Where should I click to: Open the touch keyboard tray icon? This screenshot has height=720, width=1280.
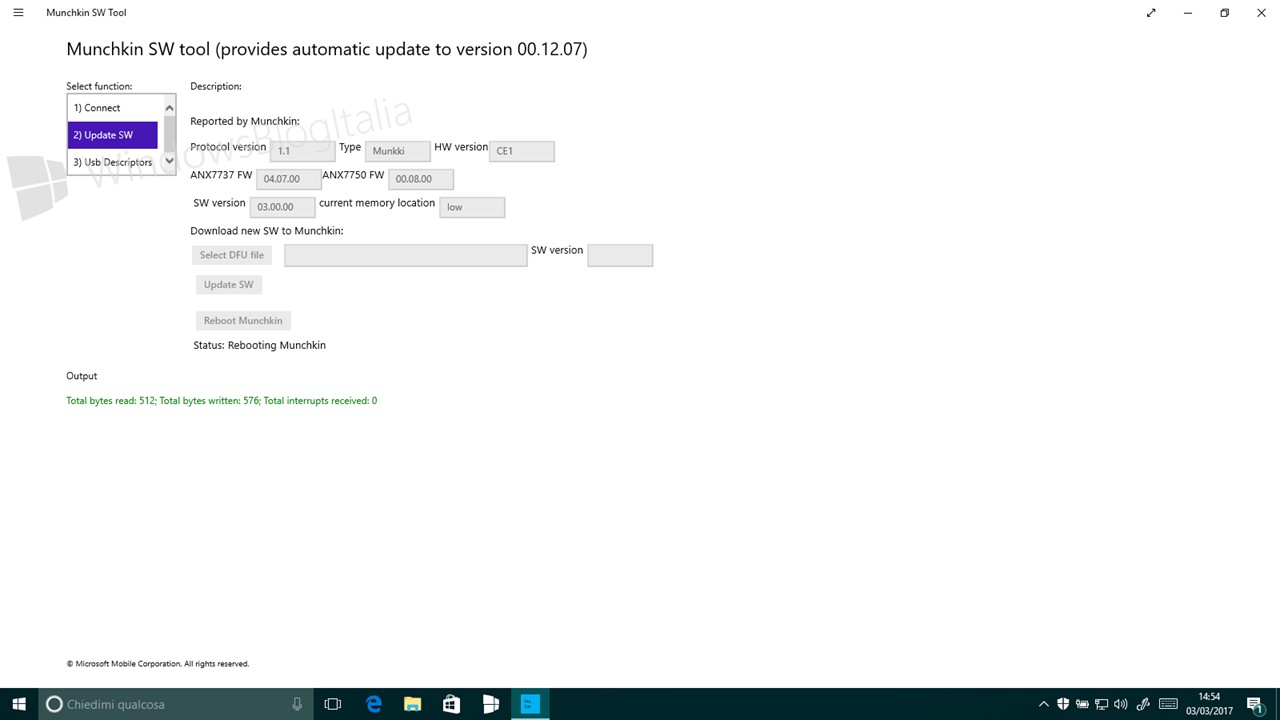tap(1167, 704)
